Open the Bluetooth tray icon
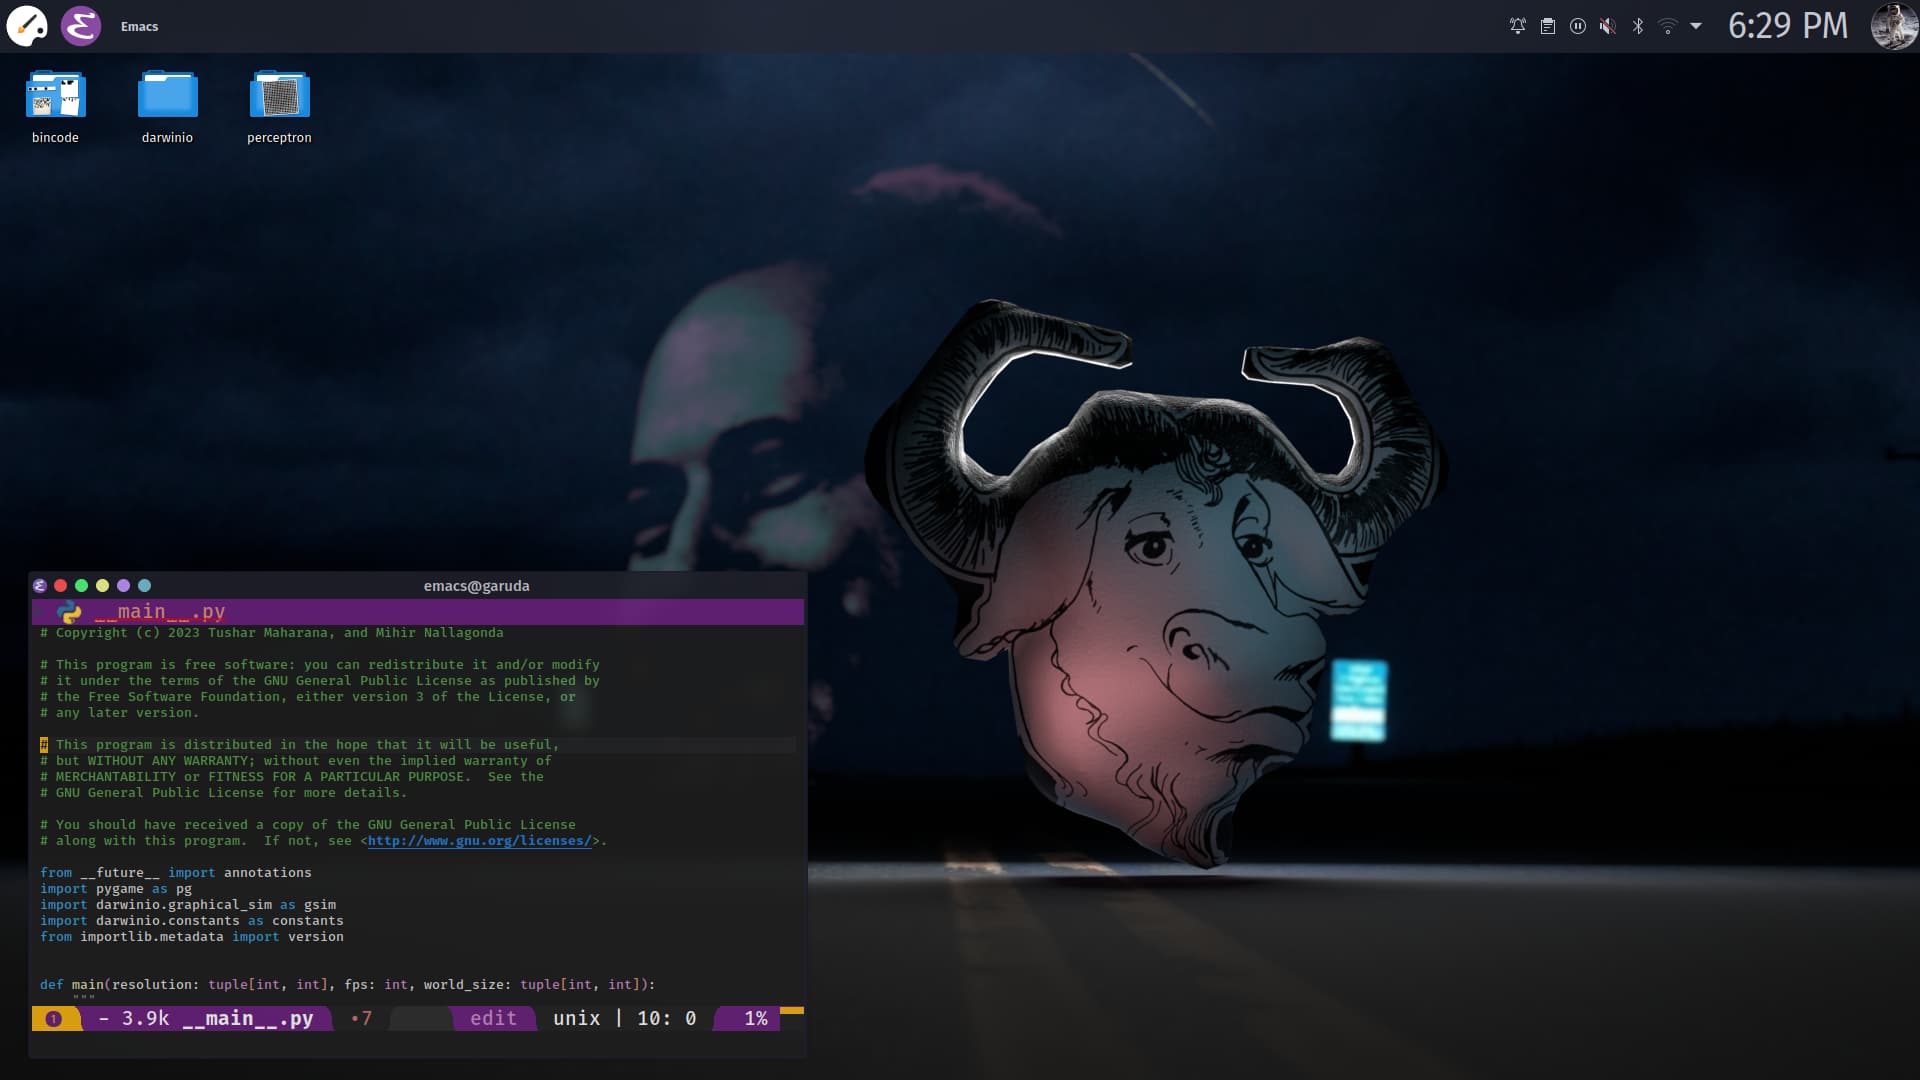 (x=1638, y=26)
